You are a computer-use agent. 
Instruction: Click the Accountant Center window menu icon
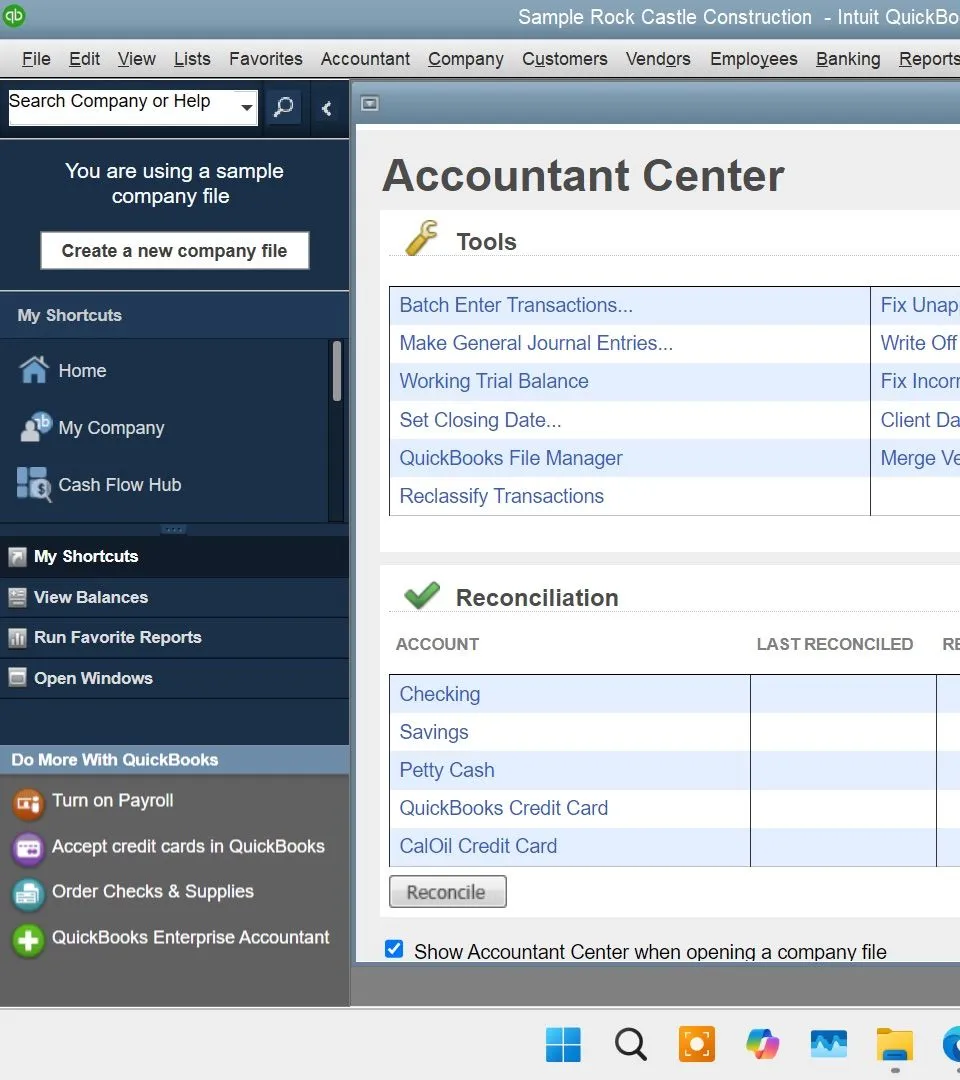point(370,103)
